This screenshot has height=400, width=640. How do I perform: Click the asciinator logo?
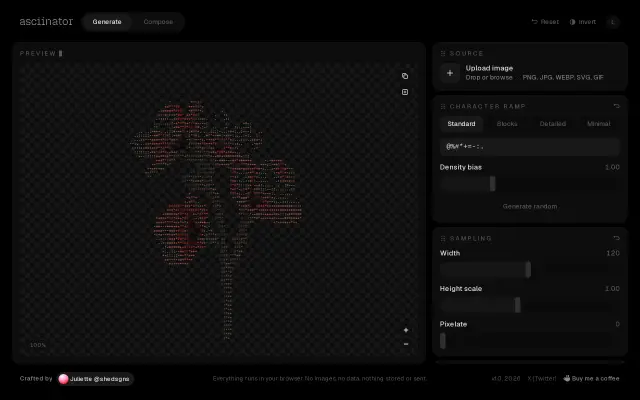46,22
